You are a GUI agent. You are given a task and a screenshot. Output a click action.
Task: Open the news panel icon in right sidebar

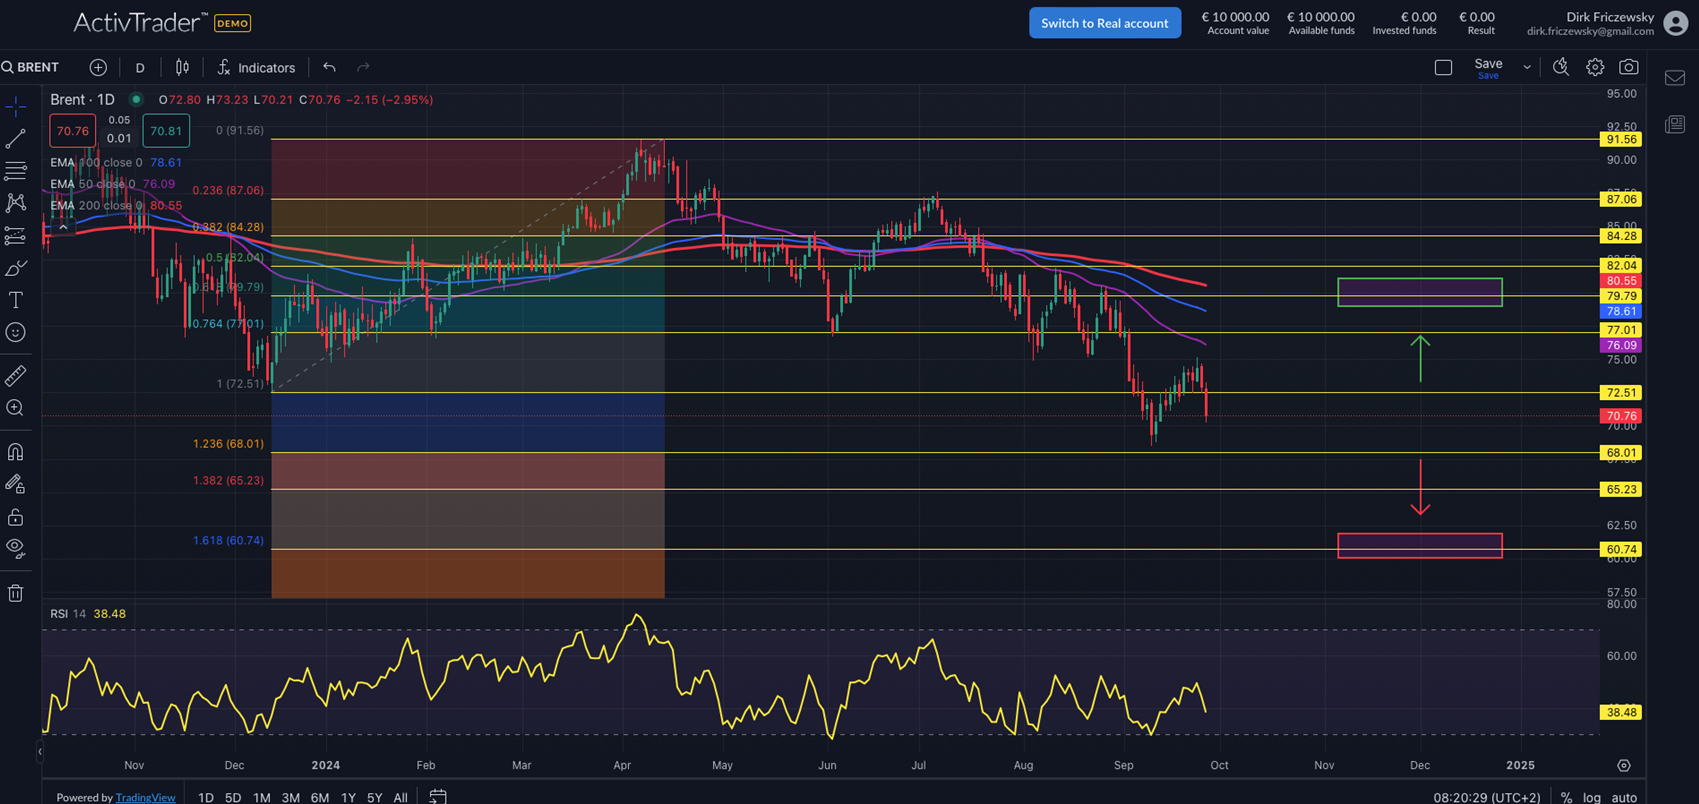point(1675,125)
